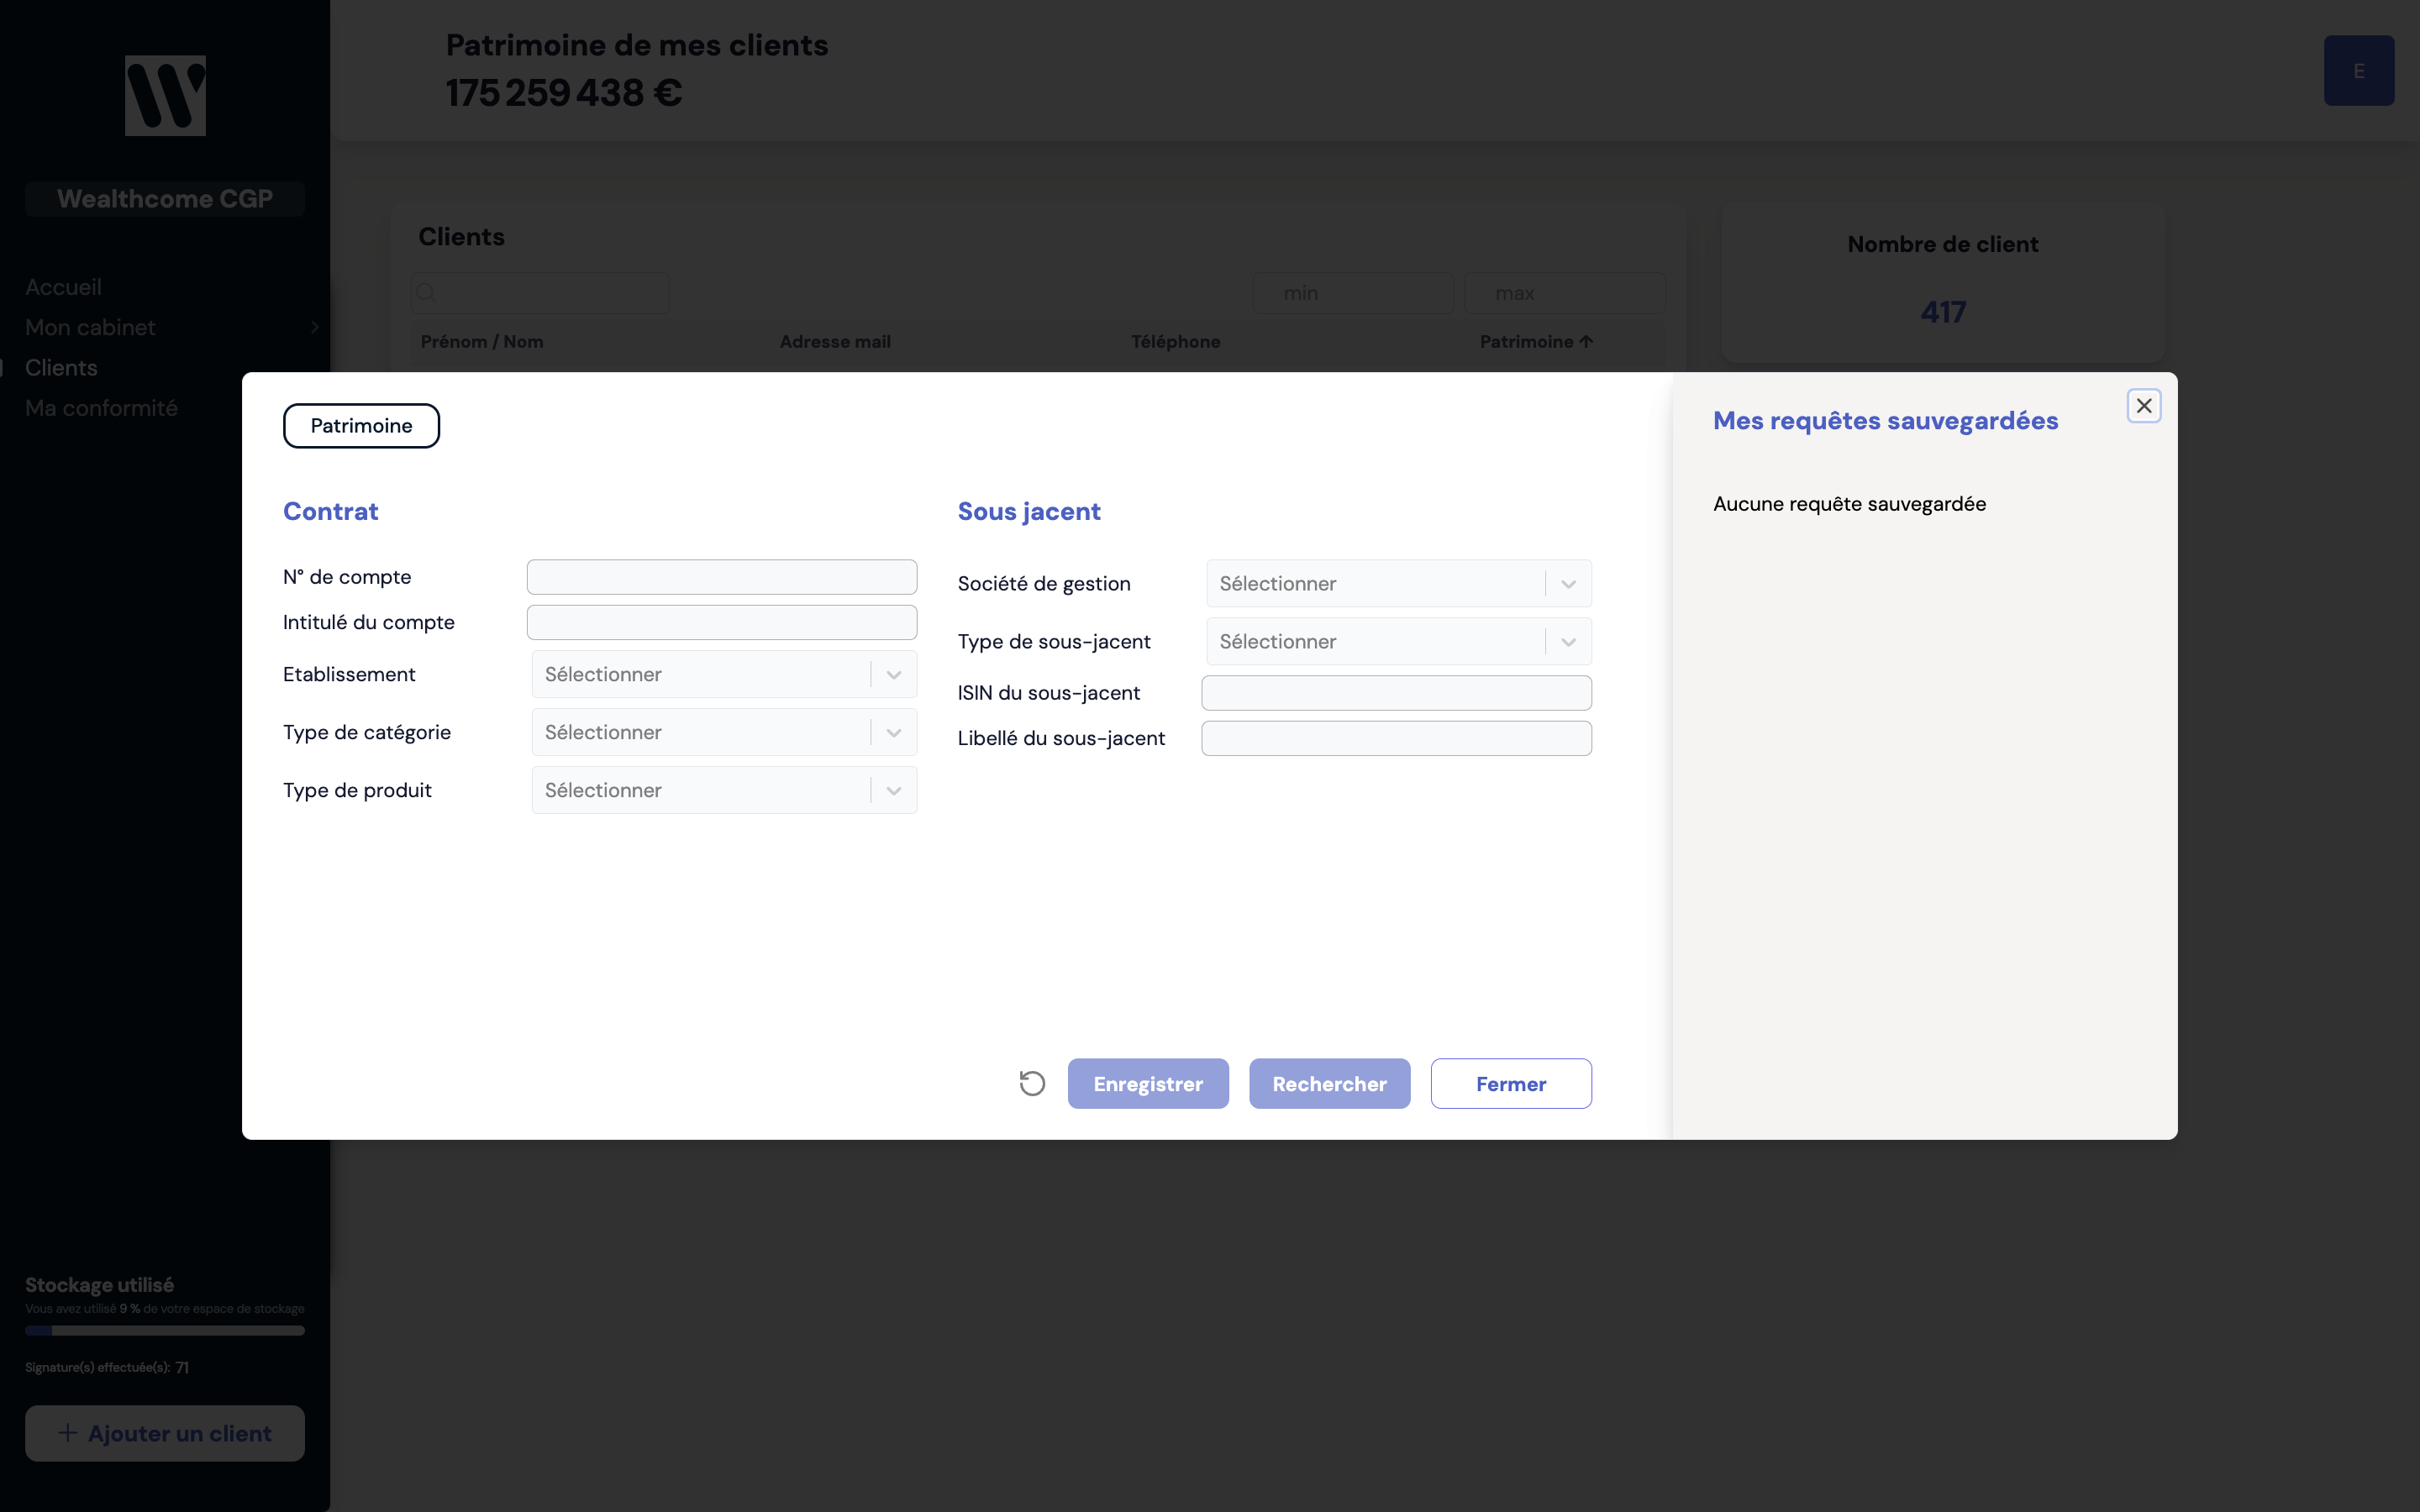Screen dimensions: 2420x1512
Task: Click the Ajouter un client button
Action: [x=165, y=1433]
